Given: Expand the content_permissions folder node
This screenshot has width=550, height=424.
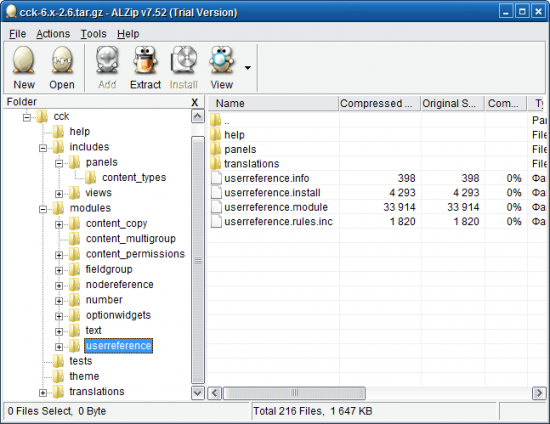Looking at the screenshot, I should pyautogui.click(x=59, y=255).
